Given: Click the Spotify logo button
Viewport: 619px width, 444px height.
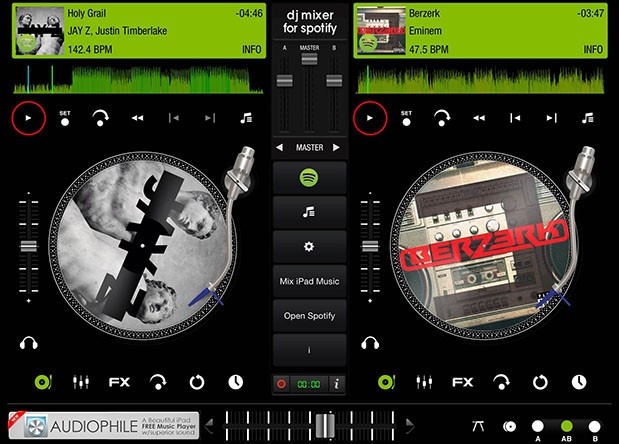Looking at the screenshot, I should tap(309, 178).
